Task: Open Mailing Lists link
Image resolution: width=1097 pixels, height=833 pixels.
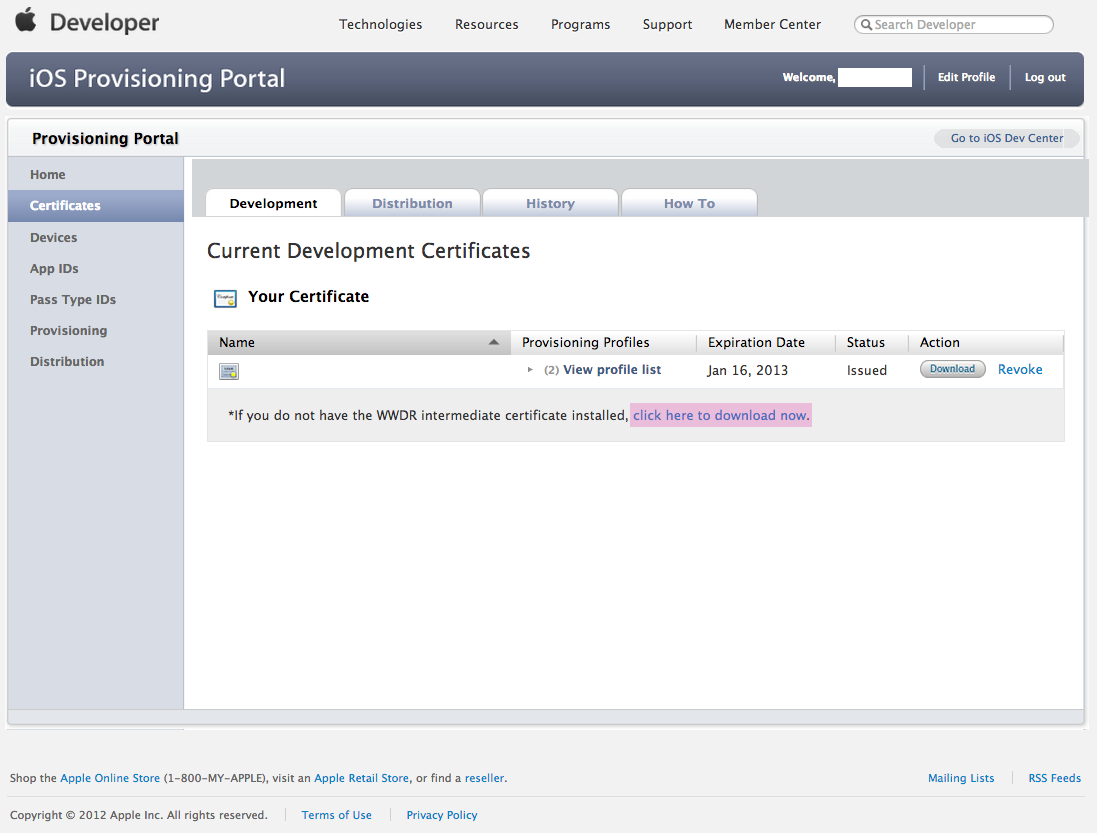Action: point(961,778)
